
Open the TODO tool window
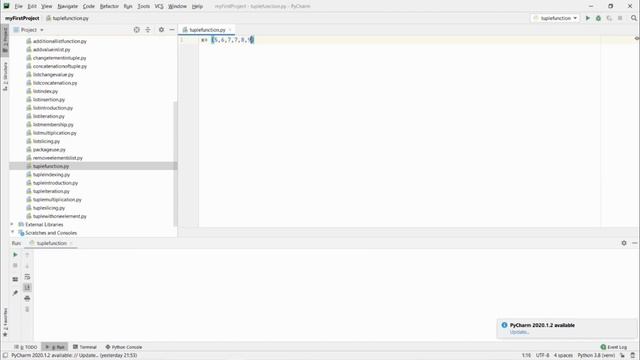coord(26,347)
